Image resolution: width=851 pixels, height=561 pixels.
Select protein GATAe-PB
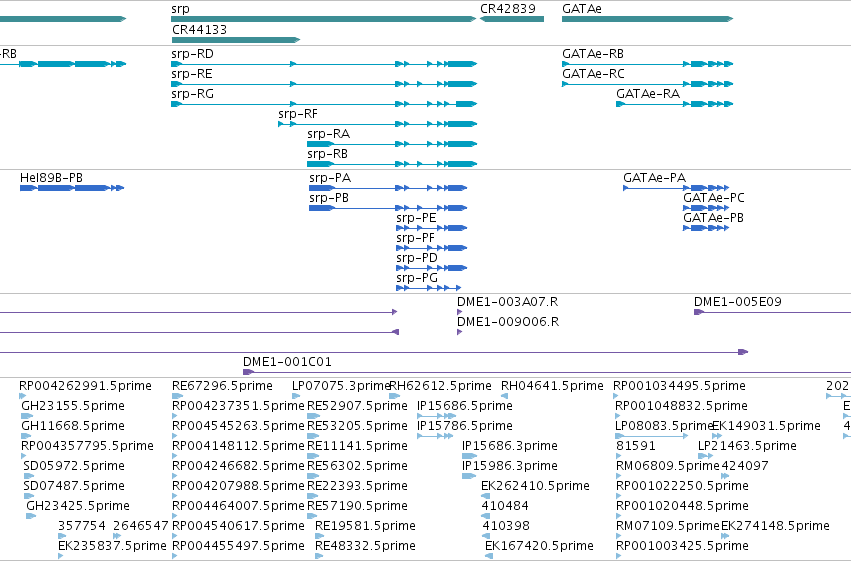706,228
